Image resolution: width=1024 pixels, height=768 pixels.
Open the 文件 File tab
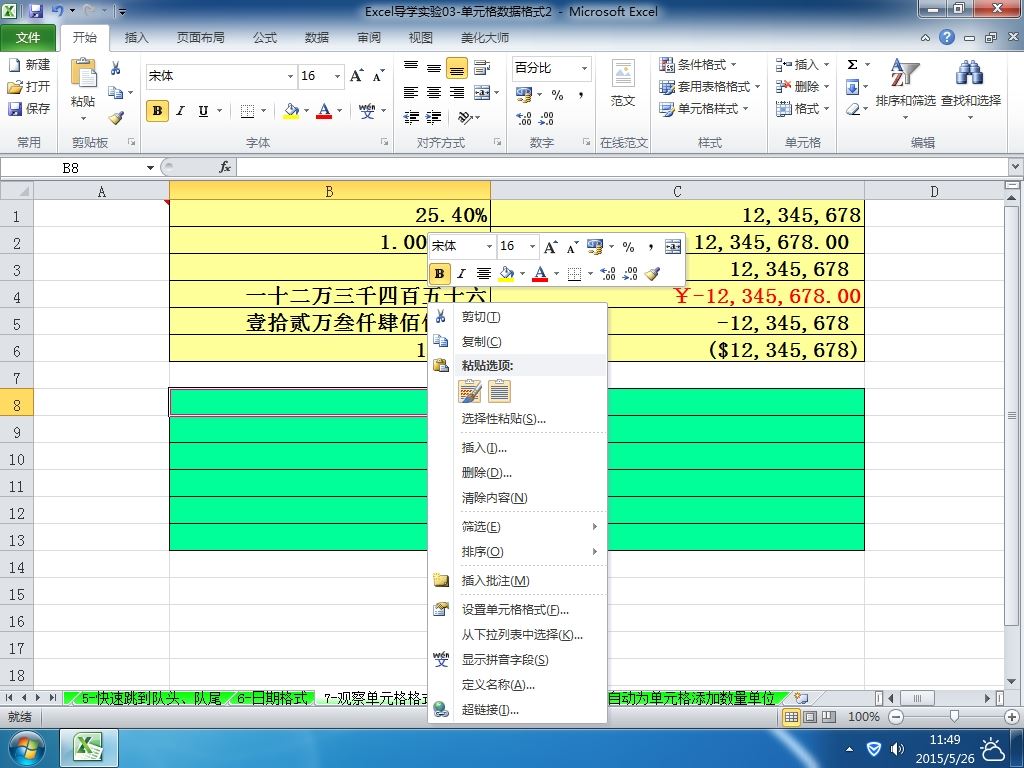click(x=28, y=38)
